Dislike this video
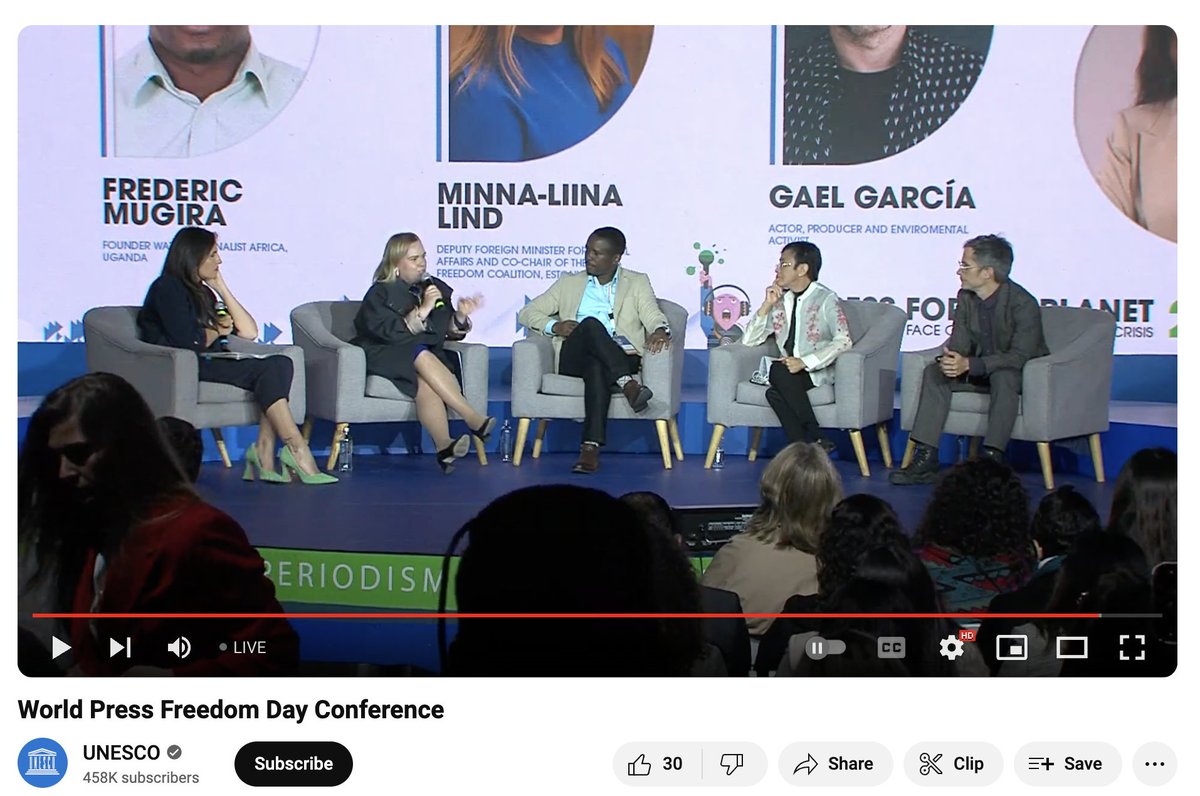Viewport: 1200px width, 796px height. coord(734,764)
